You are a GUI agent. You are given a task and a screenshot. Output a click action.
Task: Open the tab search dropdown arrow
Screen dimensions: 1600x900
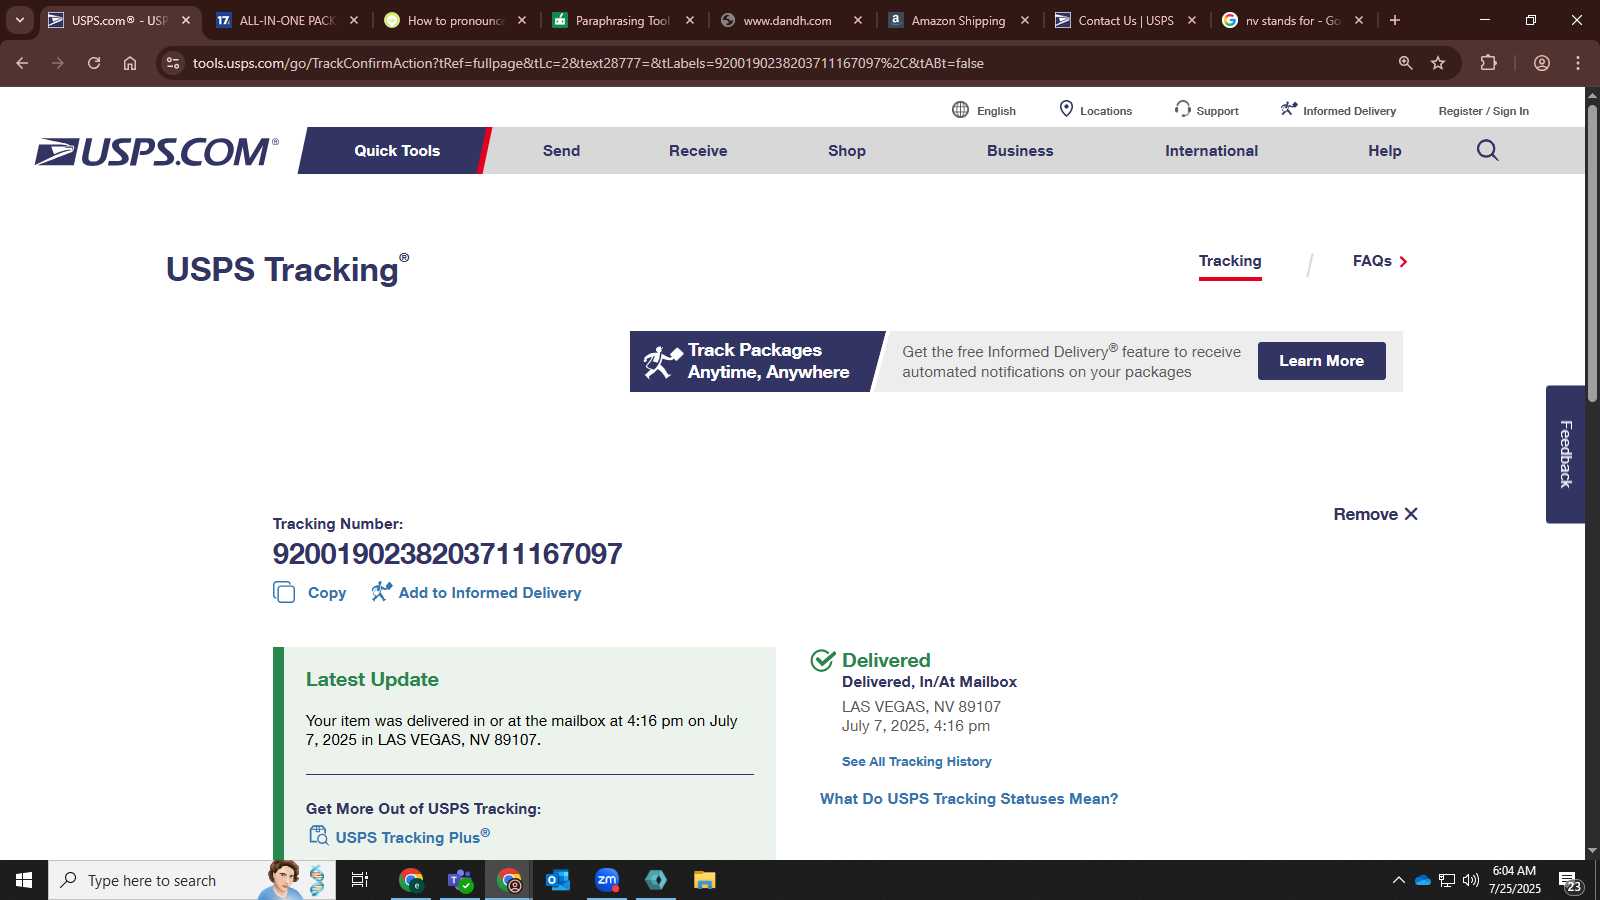point(20,20)
